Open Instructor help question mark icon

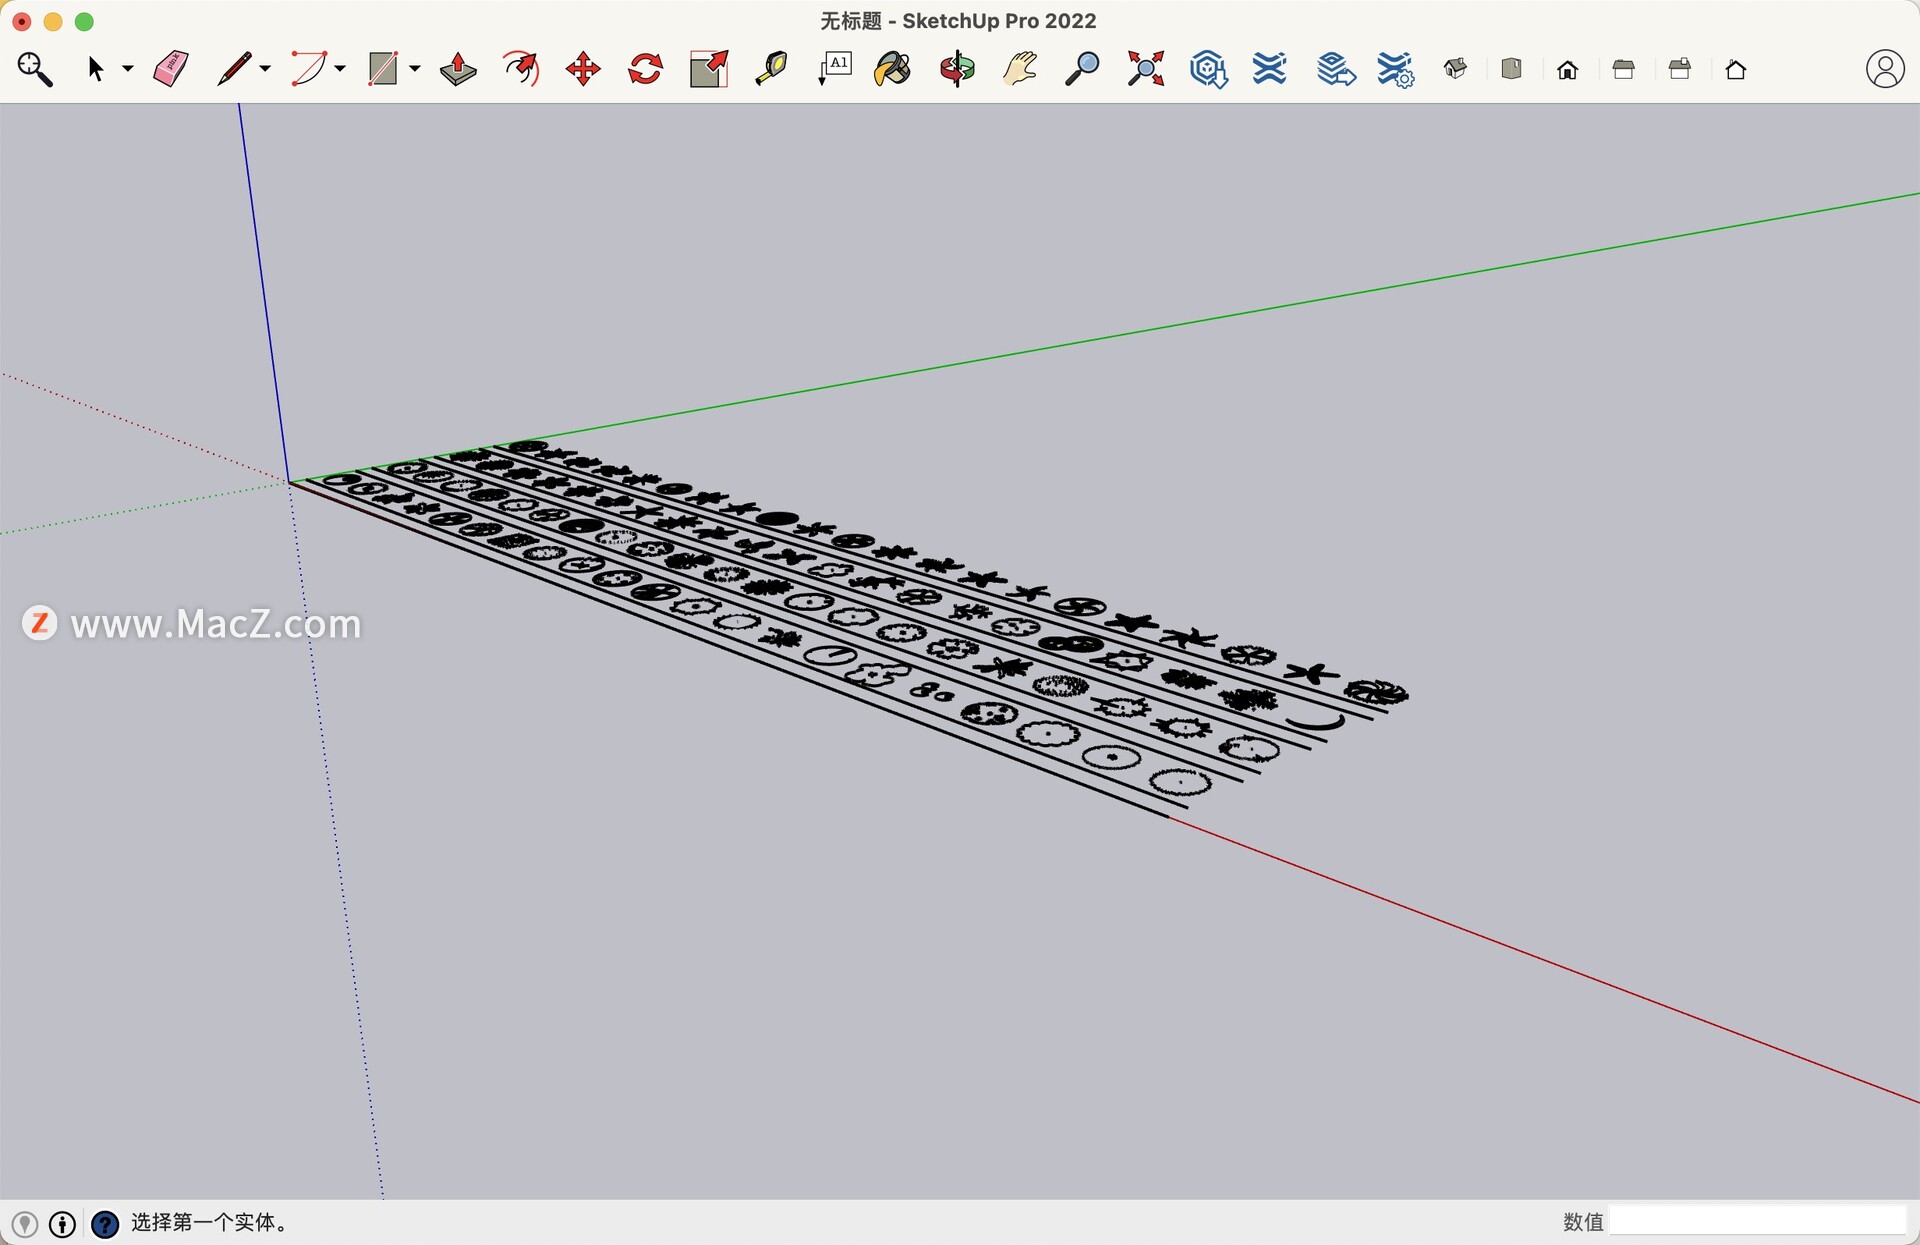pos(105,1223)
